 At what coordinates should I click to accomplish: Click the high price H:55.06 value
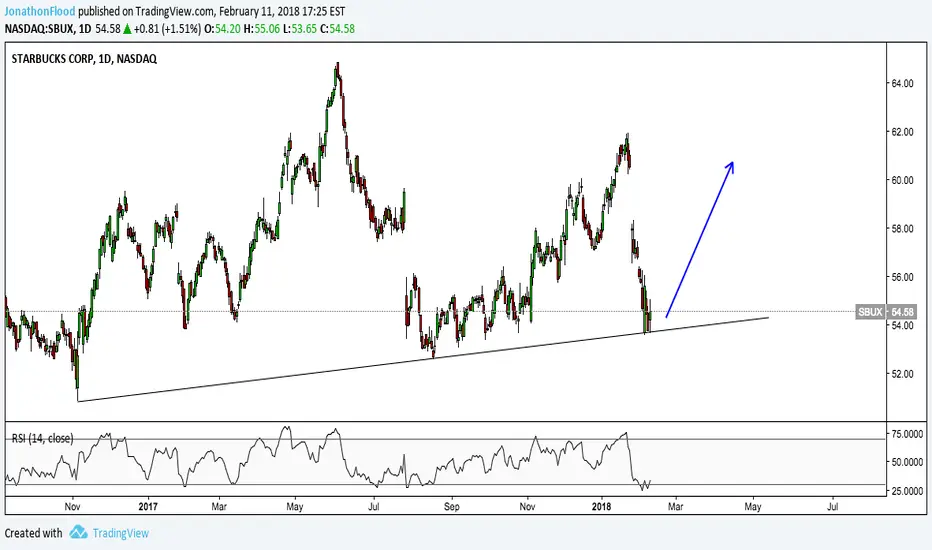261,29
